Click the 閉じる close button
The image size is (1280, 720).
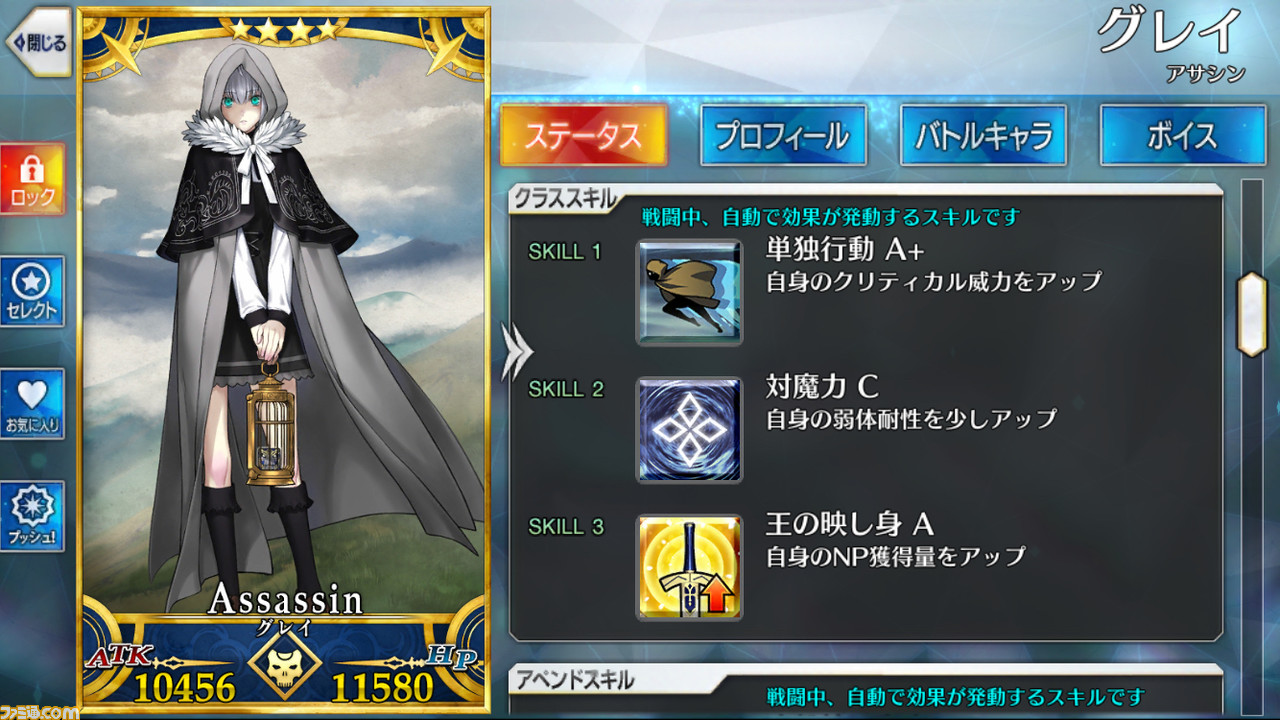pyautogui.click(x=38, y=42)
